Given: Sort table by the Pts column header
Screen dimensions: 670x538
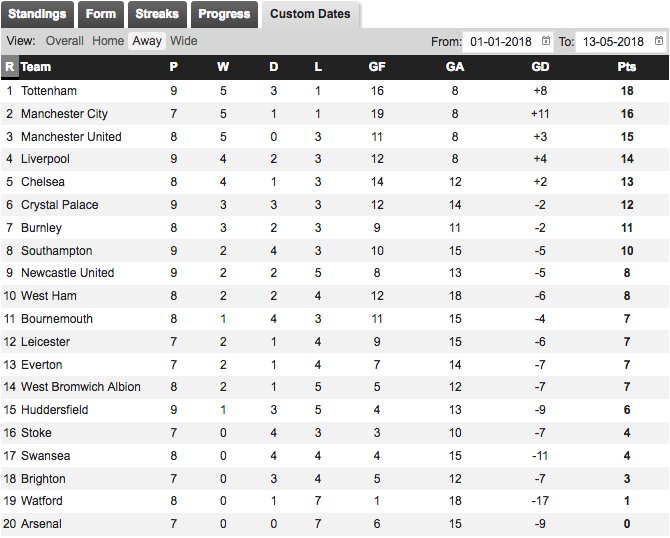Looking at the screenshot, I should pyautogui.click(x=627, y=67).
